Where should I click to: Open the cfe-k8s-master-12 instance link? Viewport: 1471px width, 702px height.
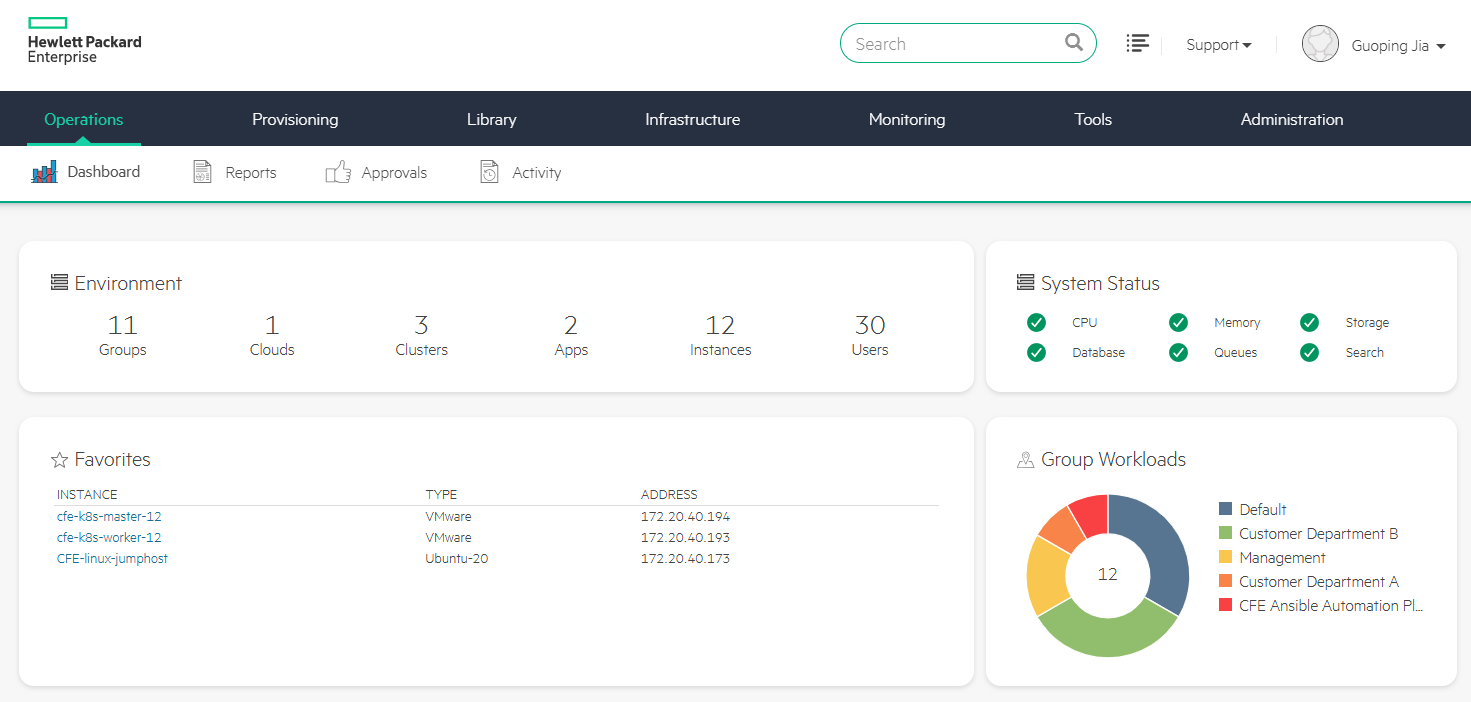coord(109,516)
